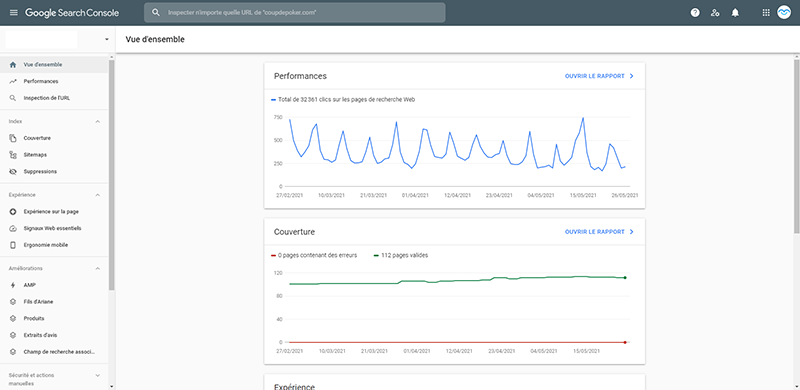Open the account avatar menu
The image size is (800, 390).
784,13
